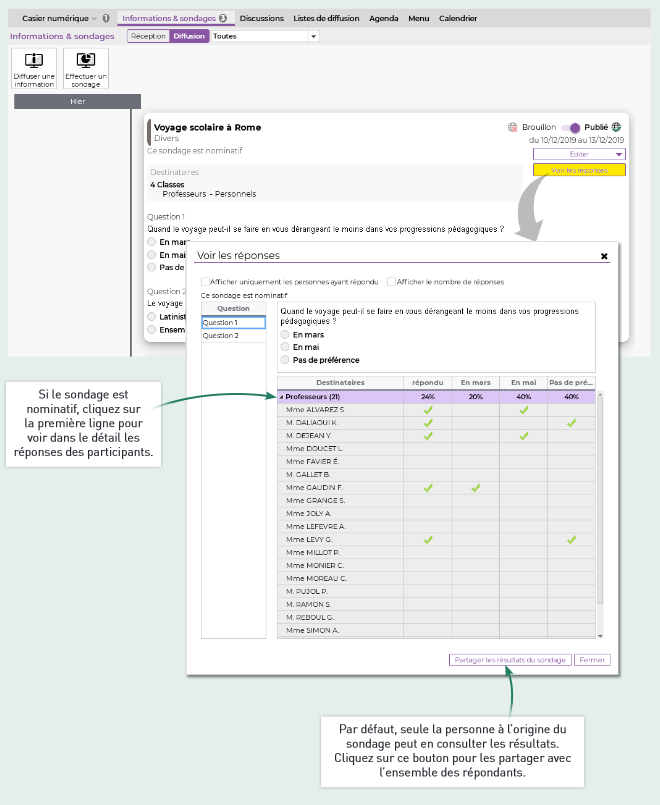The image size is (660, 805).
Task: Check Afficher le nombre de réponses
Action: coord(392,281)
